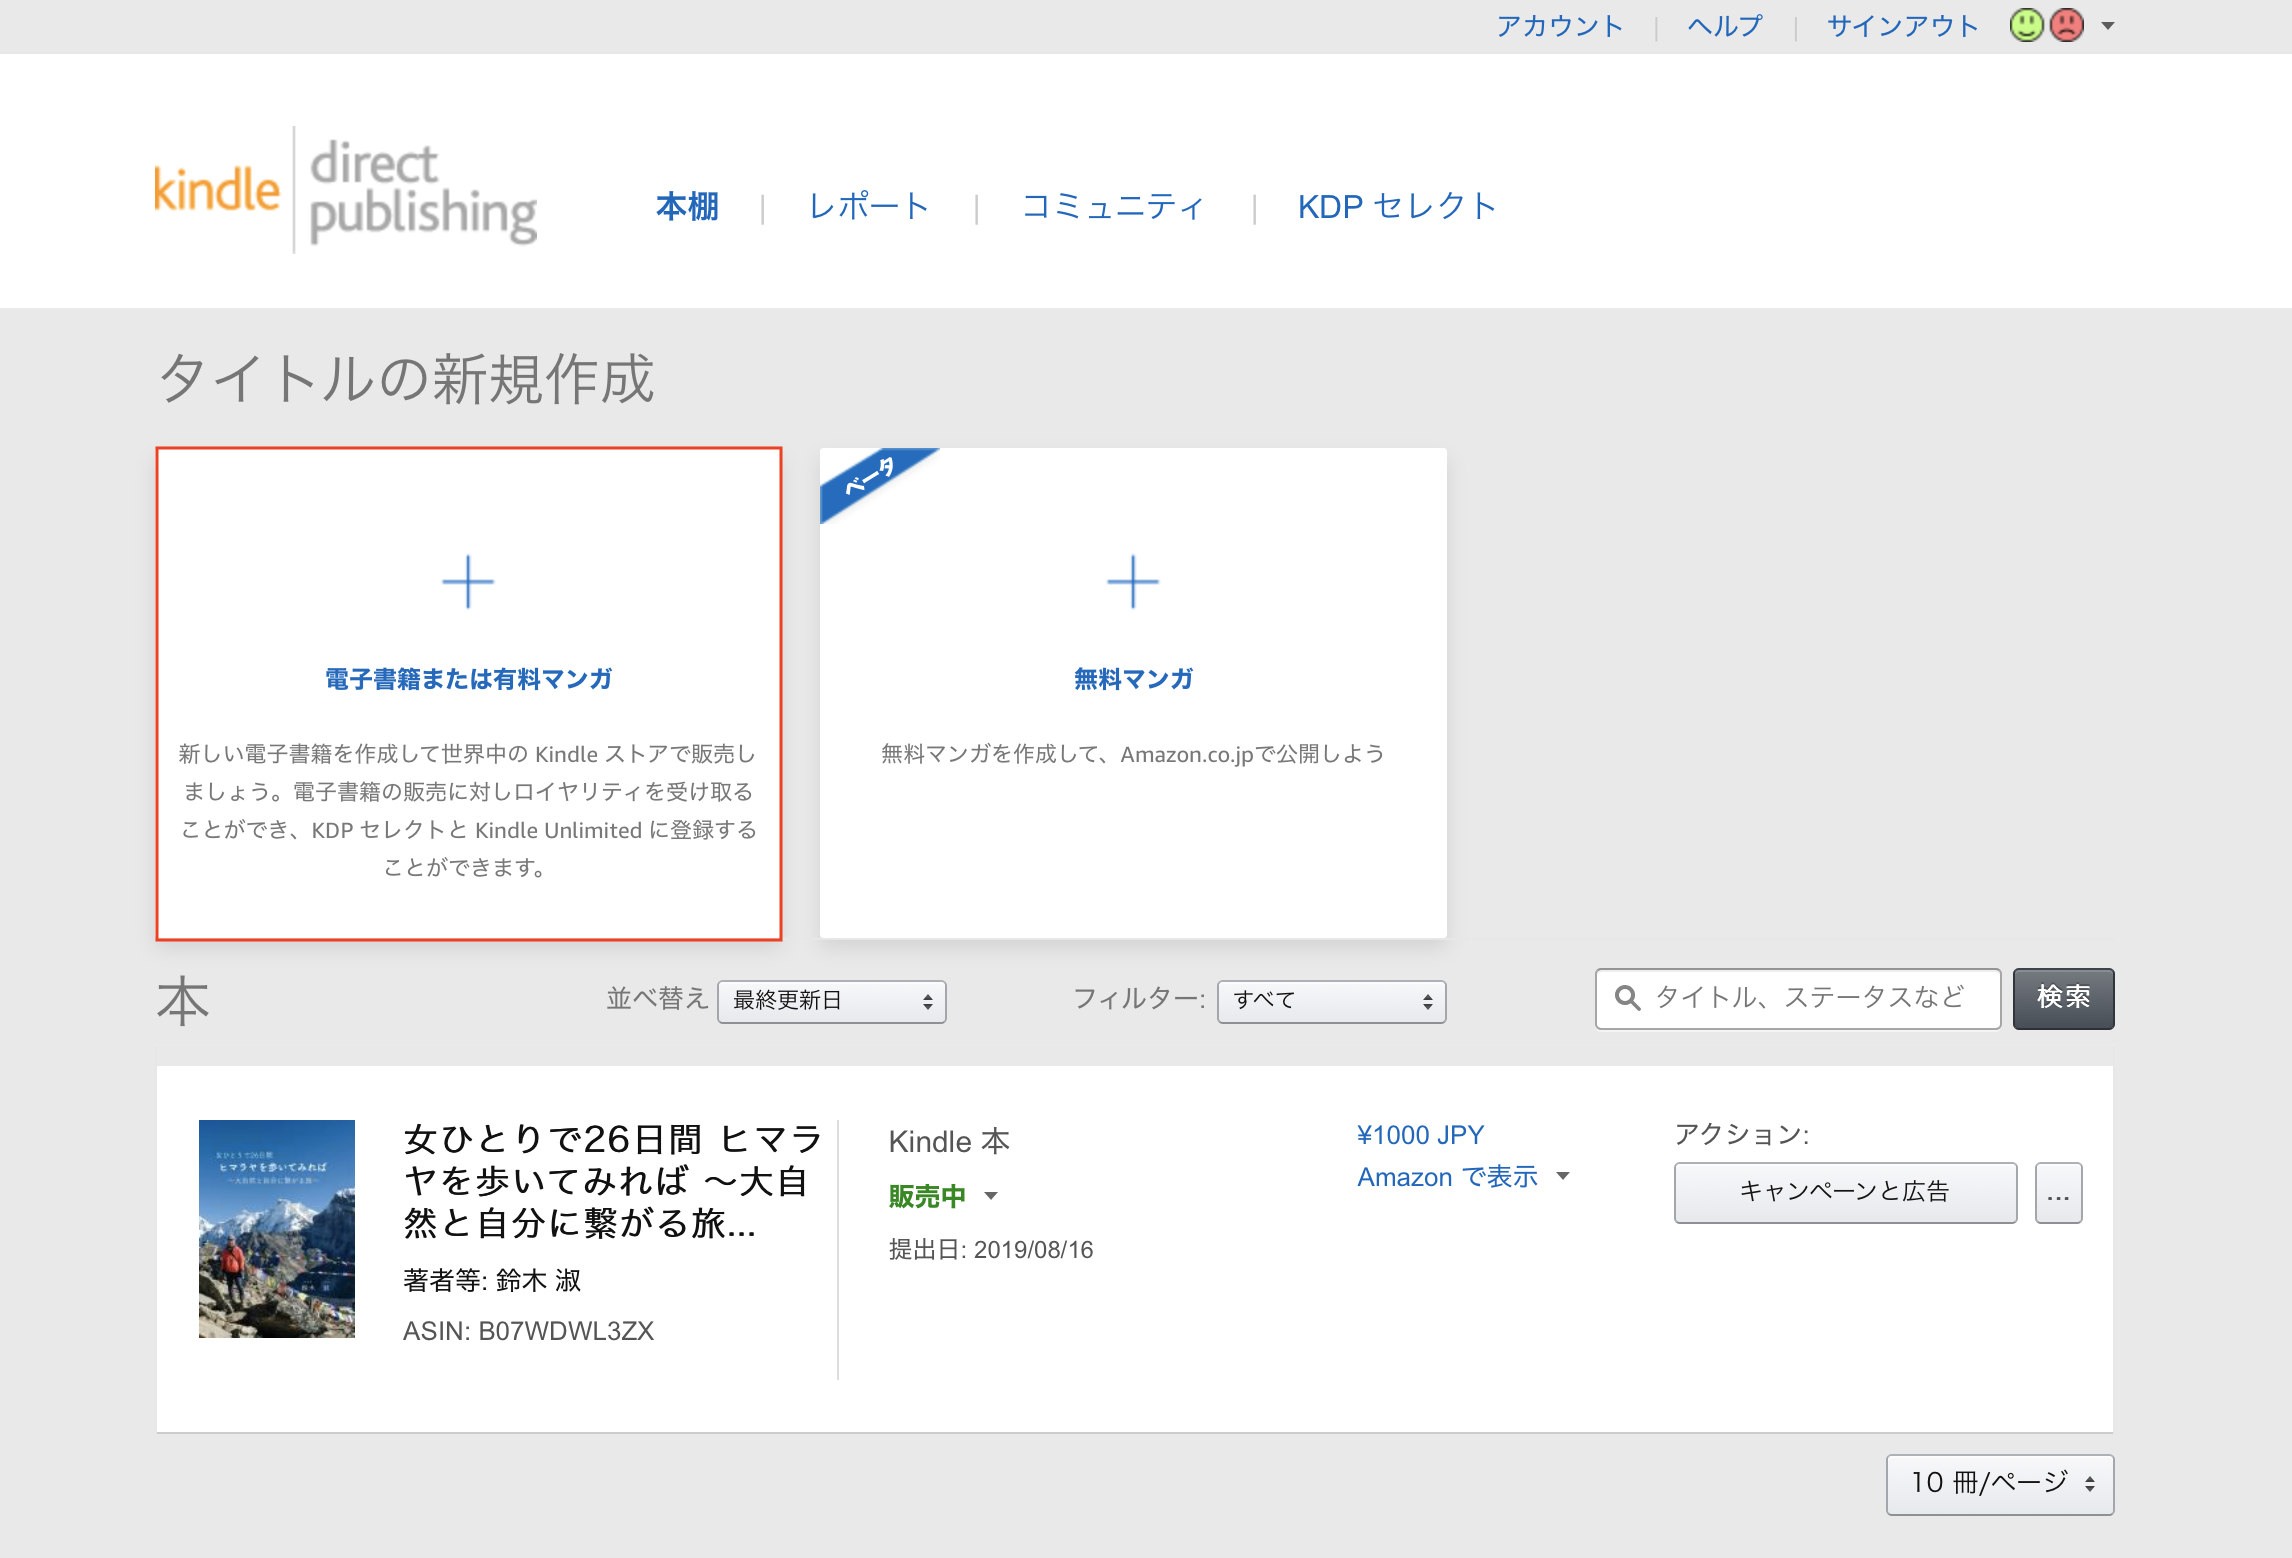2292x1558 pixels.
Task: Click the サインアウト link
Action: click(x=1902, y=26)
